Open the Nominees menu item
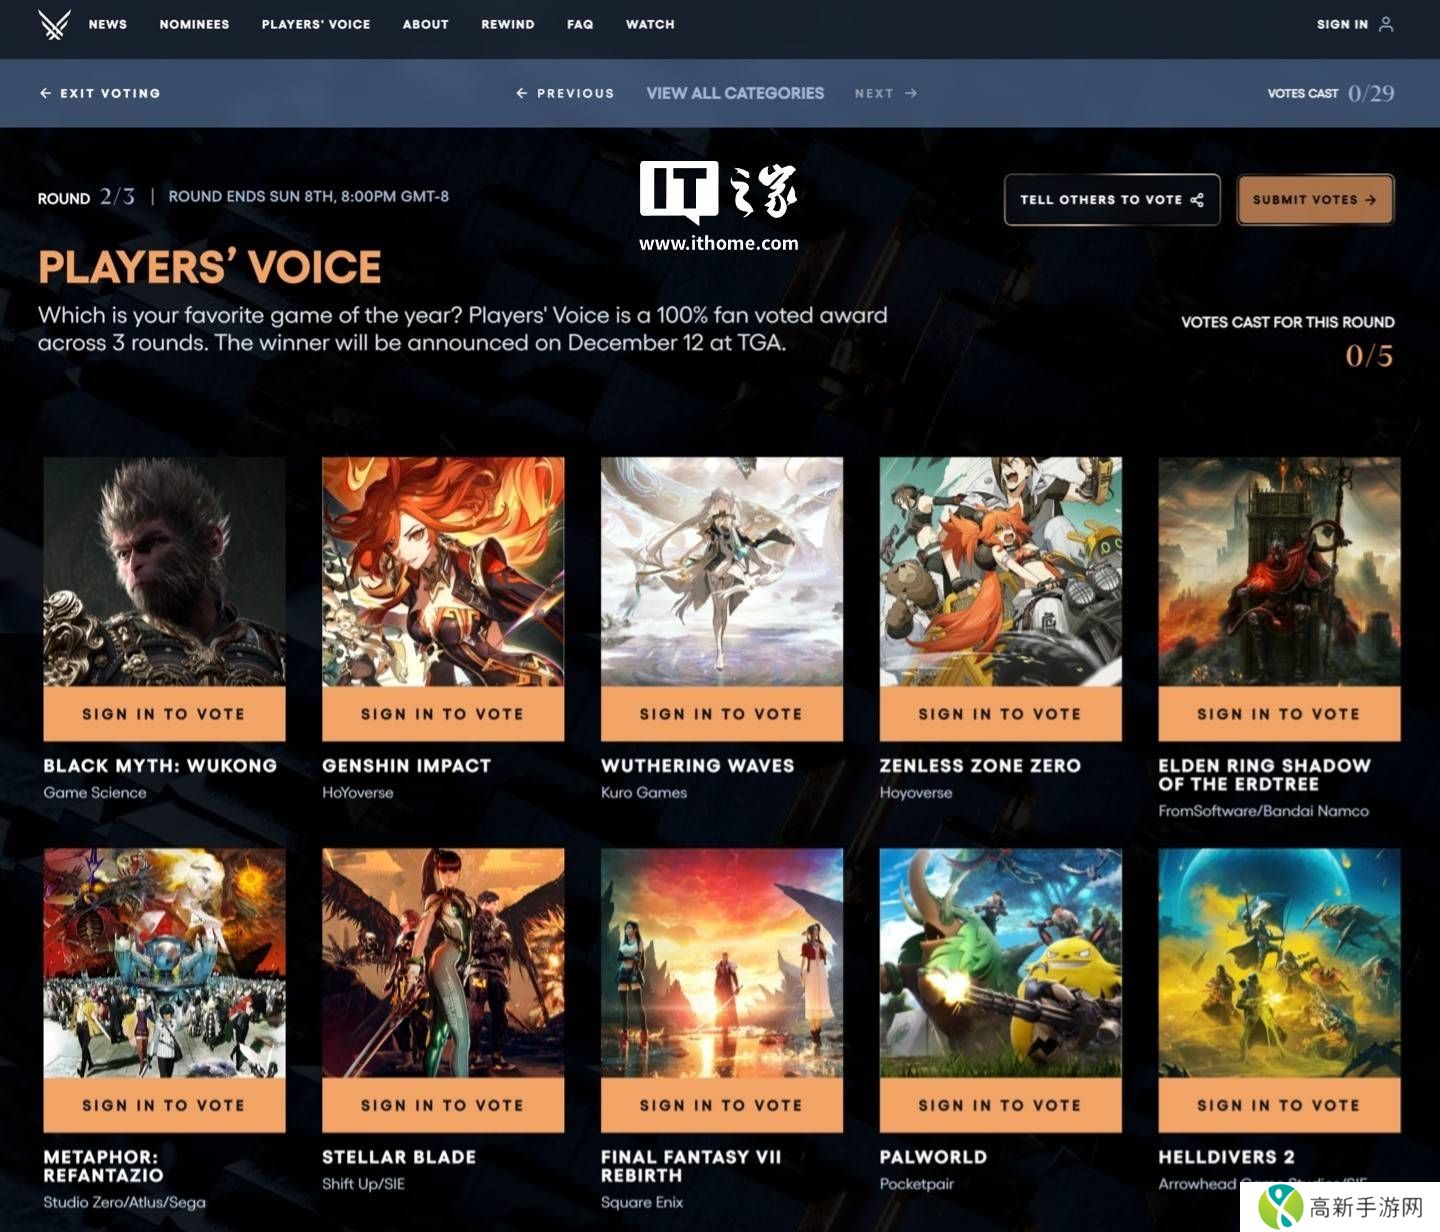The width and height of the screenshot is (1440, 1232). pyautogui.click(x=194, y=24)
